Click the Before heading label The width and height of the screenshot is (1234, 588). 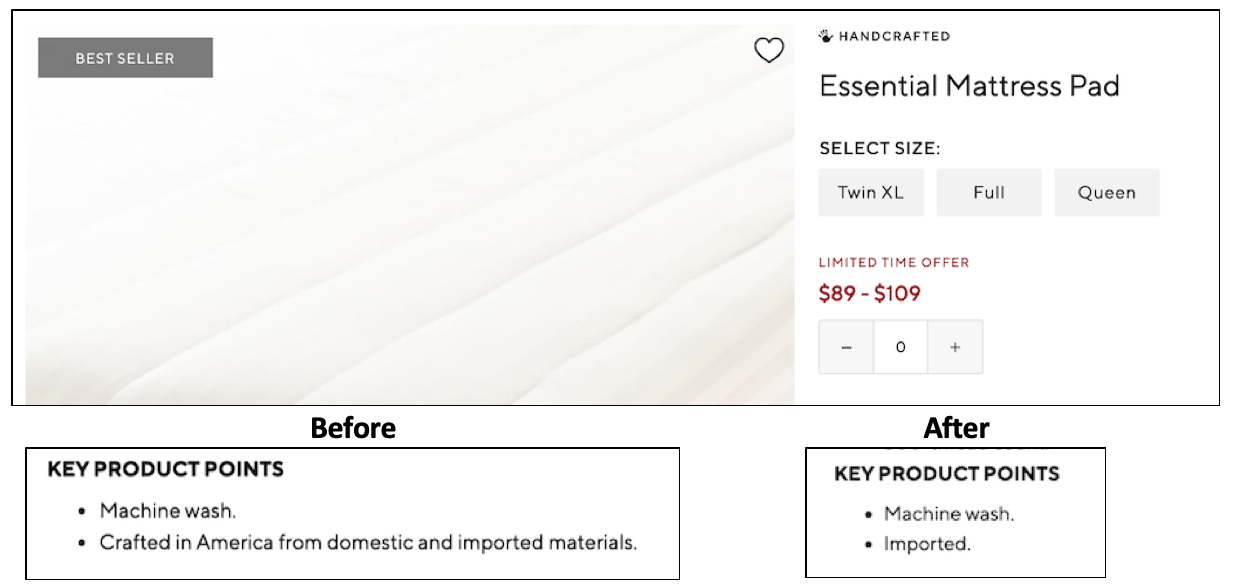coord(353,428)
